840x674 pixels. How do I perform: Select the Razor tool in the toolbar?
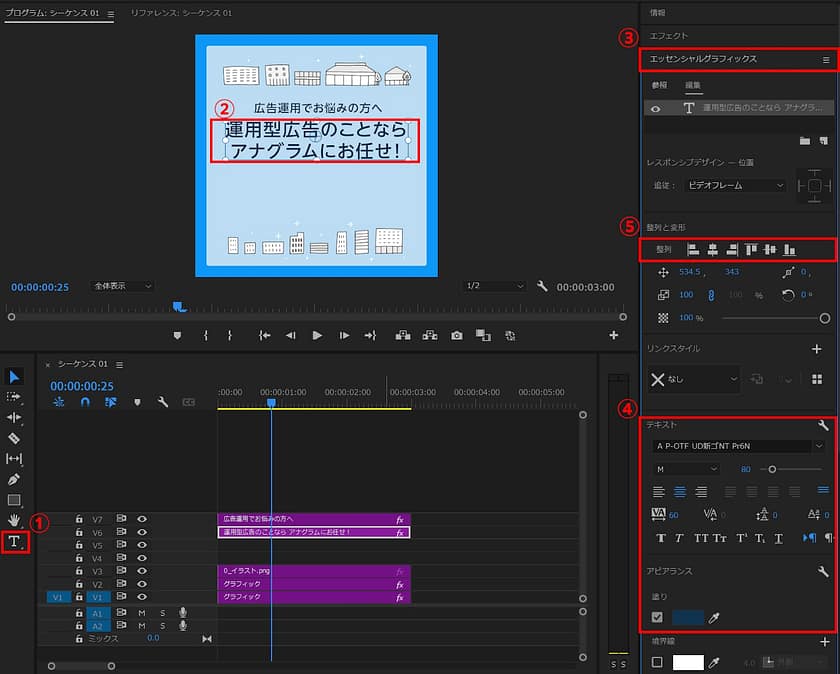pos(14,437)
